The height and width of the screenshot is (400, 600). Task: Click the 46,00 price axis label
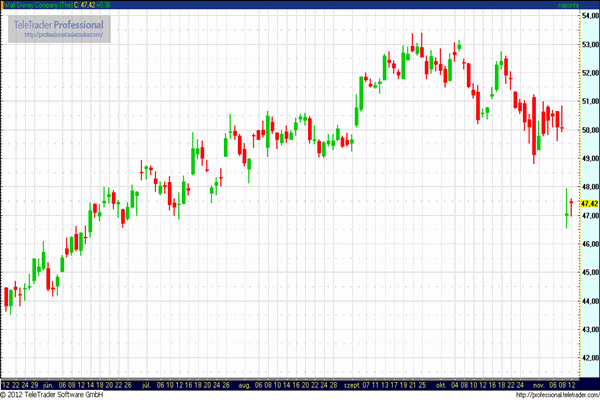590,244
